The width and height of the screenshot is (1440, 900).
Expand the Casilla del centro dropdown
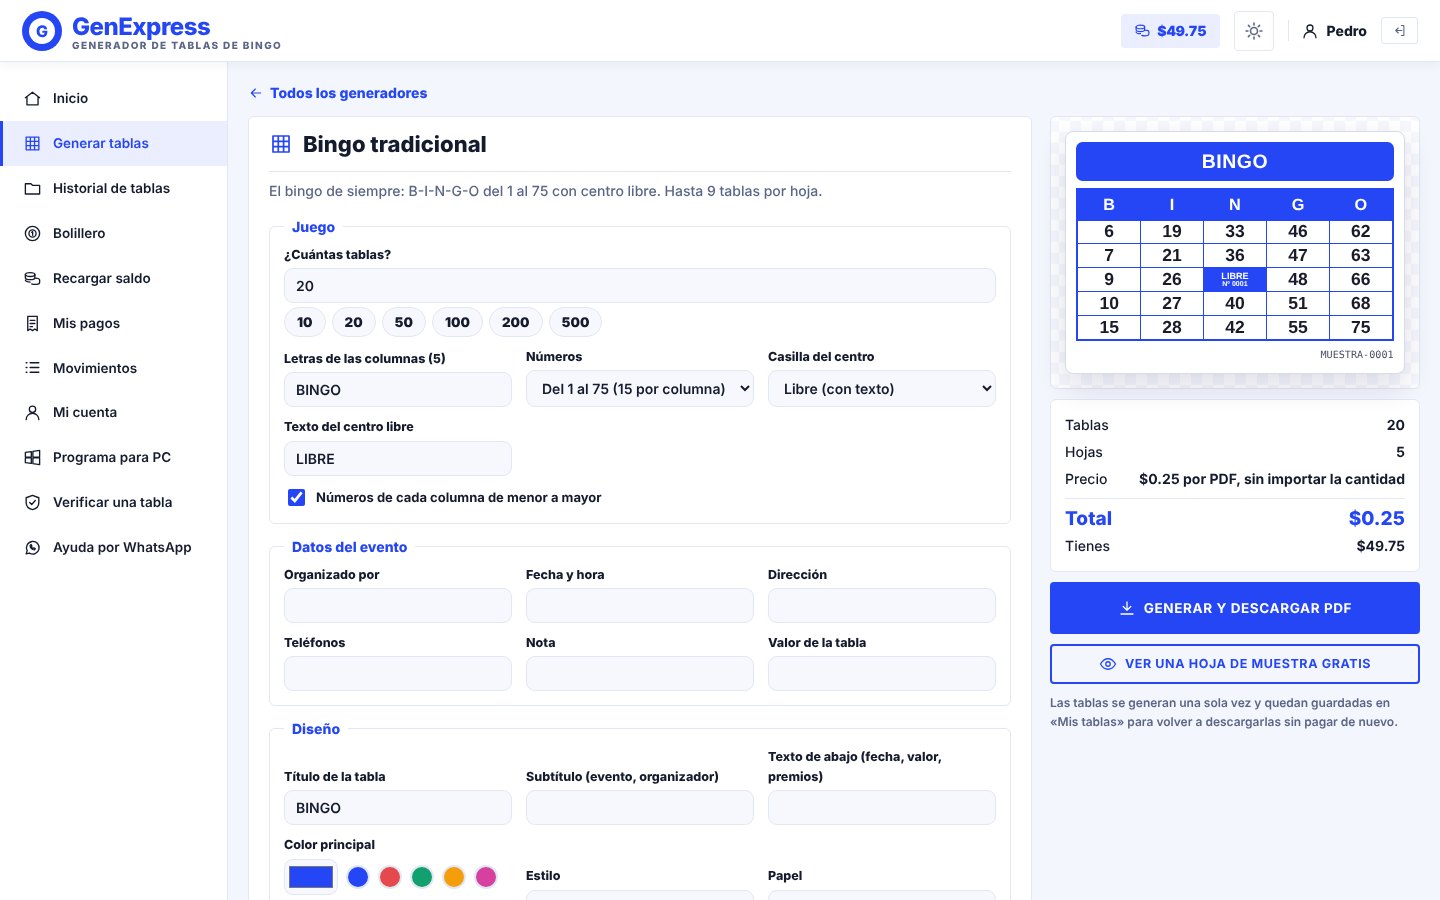click(x=882, y=389)
